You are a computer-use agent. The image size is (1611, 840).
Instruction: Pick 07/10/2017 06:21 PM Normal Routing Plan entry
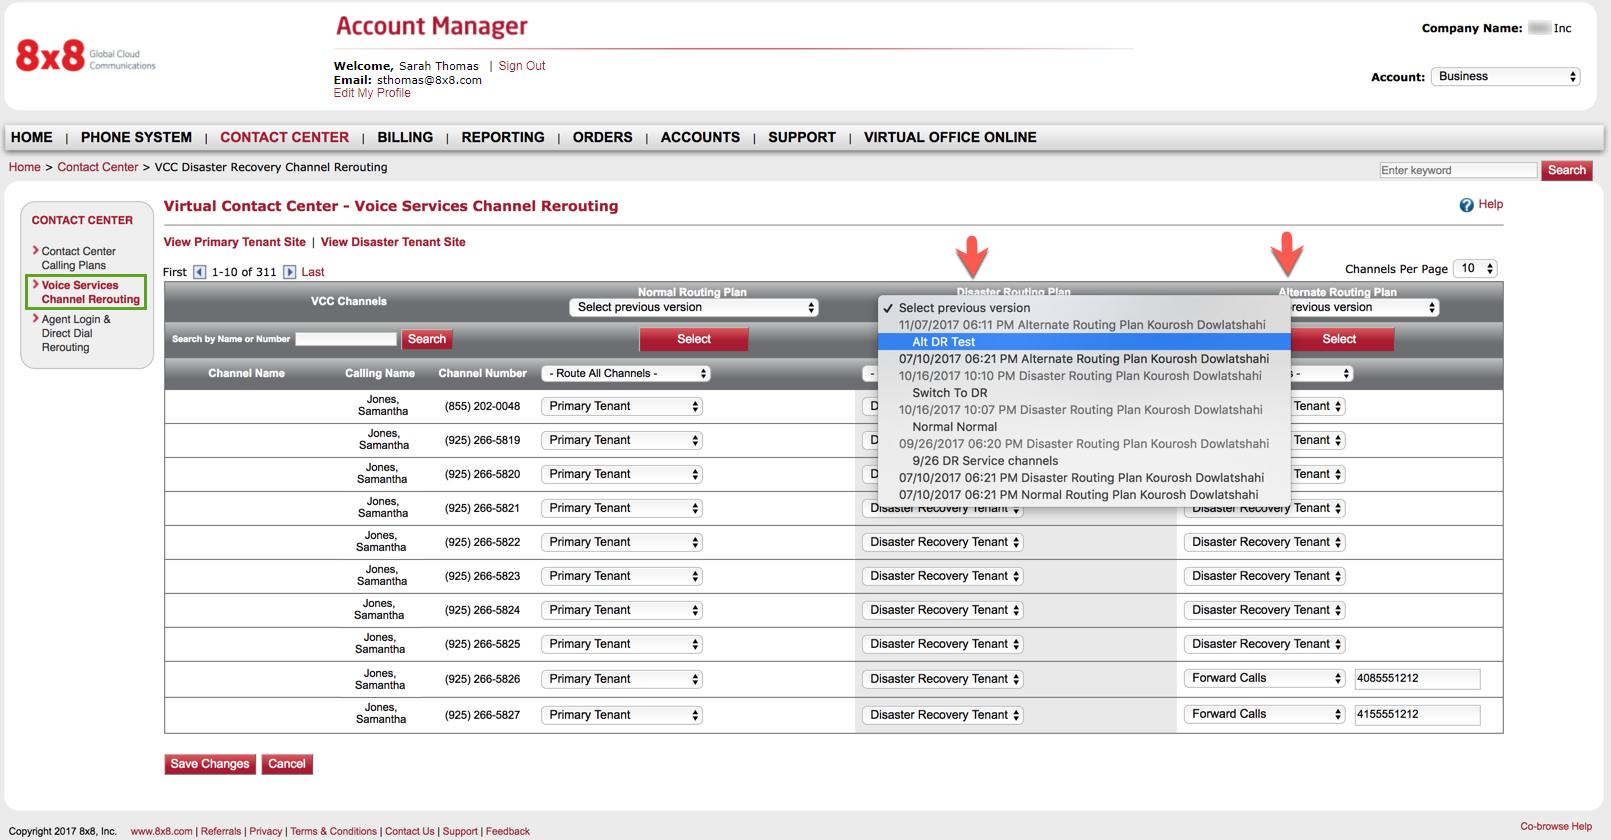pos(1084,495)
